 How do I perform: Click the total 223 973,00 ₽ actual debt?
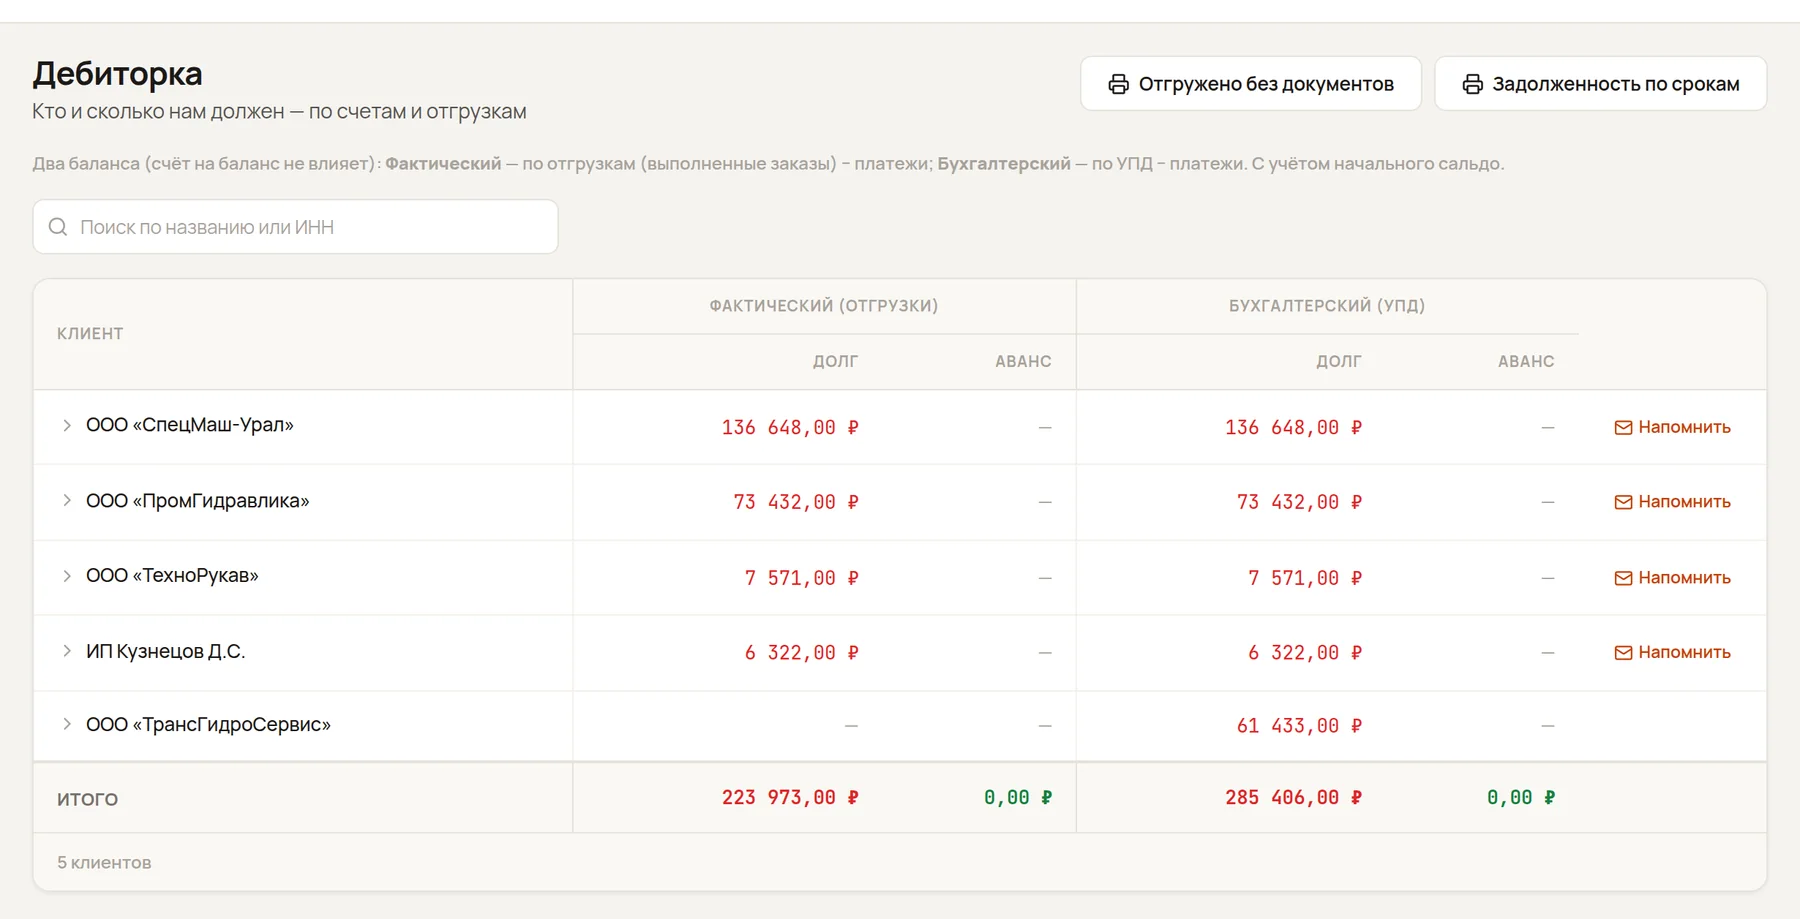click(790, 798)
